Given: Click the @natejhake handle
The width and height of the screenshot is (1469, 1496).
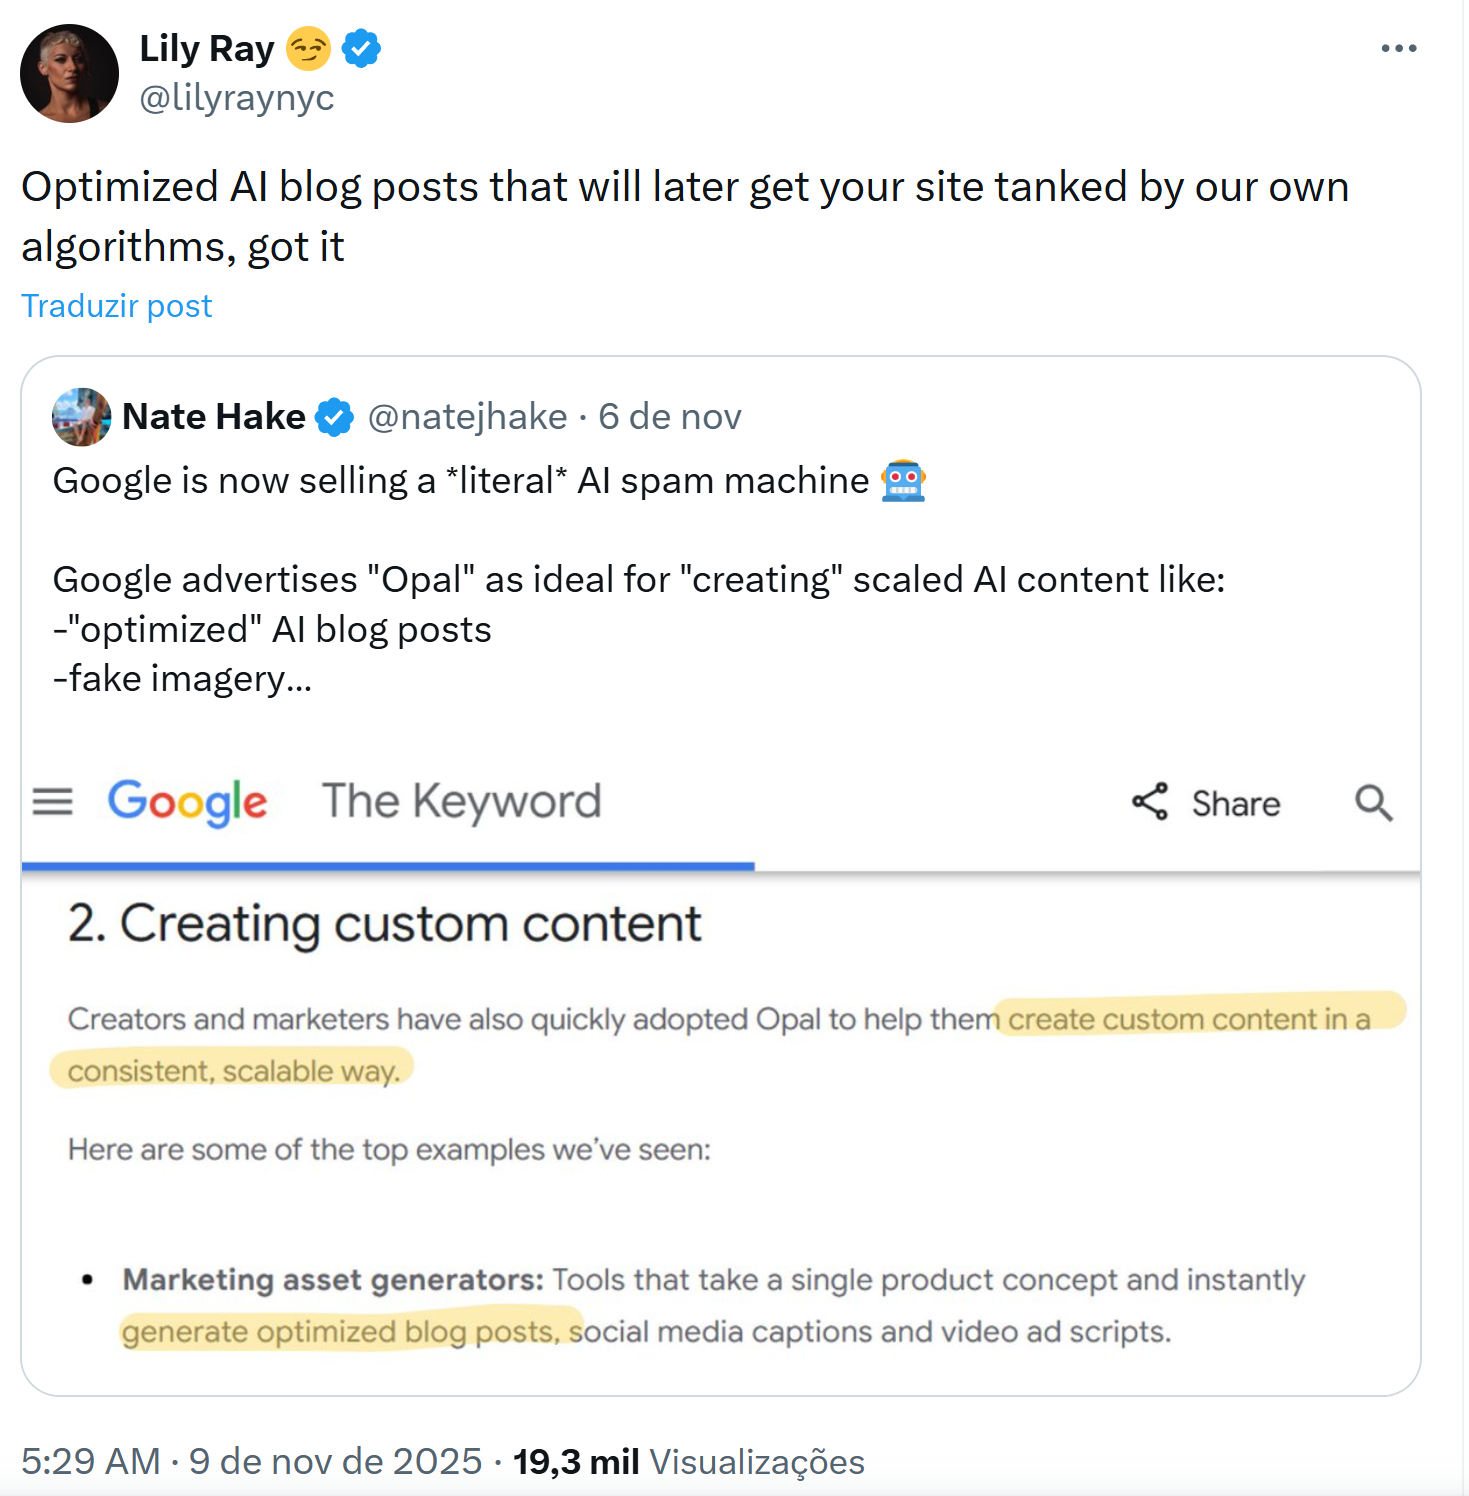Looking at the screenshot, I should coord(467,417).
